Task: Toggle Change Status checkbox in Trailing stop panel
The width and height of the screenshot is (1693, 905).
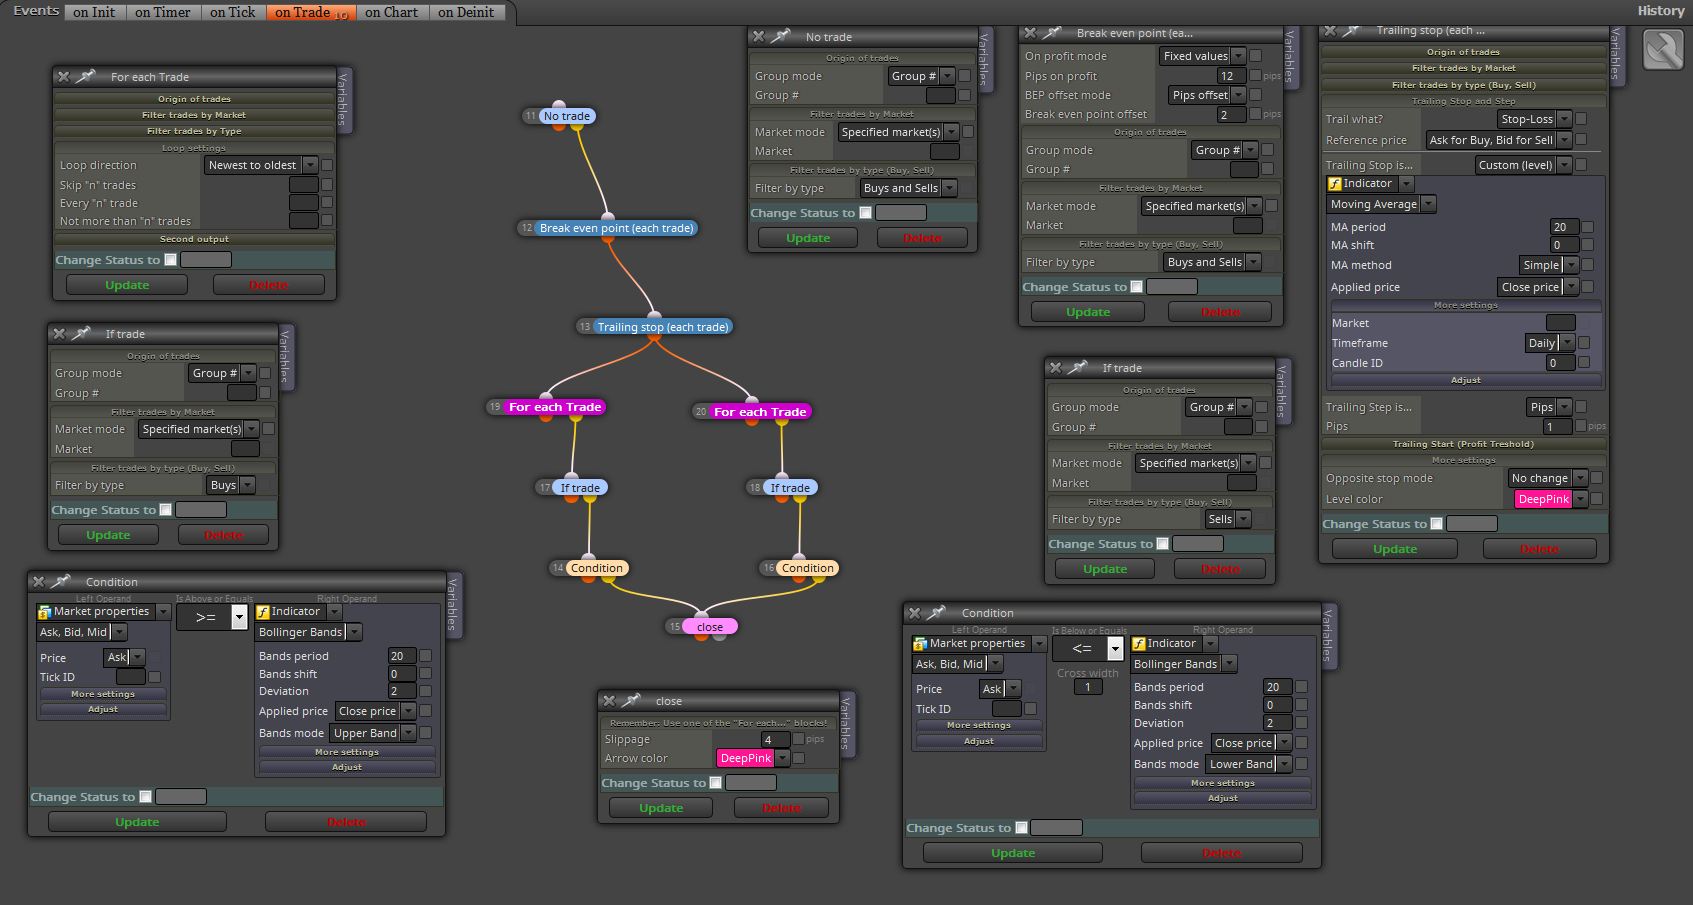Action: pyautogui.click(x=1437, y=524)
